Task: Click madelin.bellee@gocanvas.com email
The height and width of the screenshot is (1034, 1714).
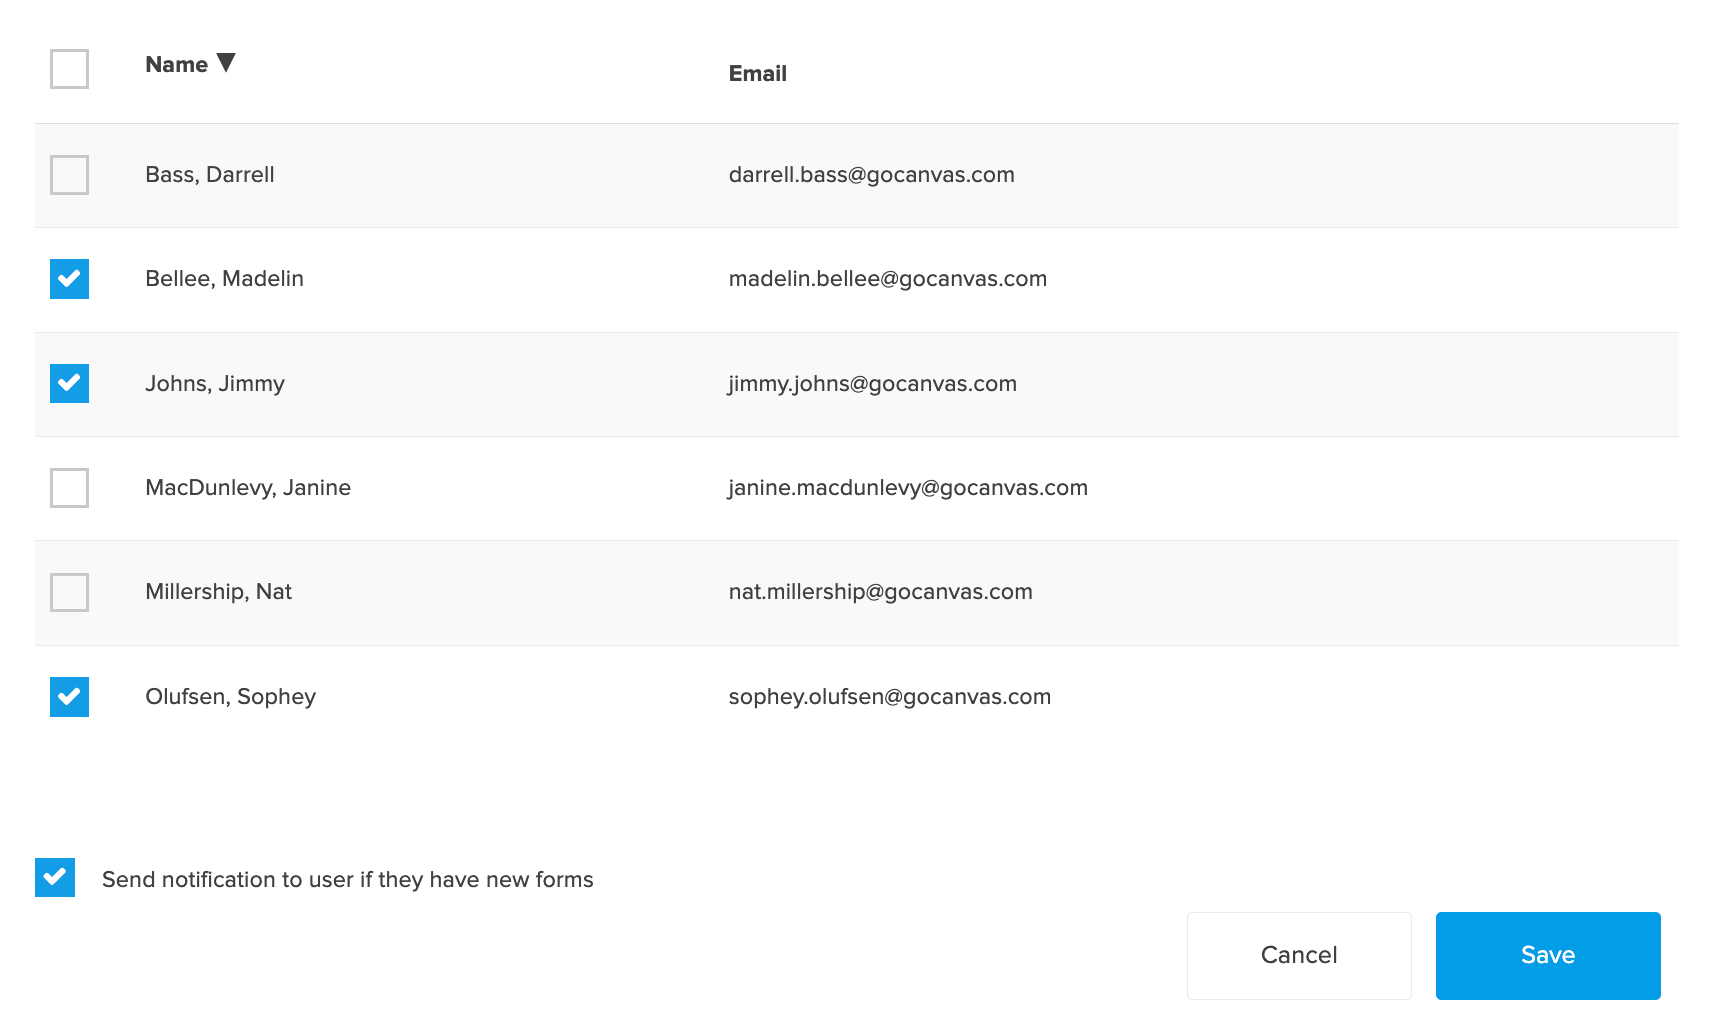Action: (x=887, y=279)
